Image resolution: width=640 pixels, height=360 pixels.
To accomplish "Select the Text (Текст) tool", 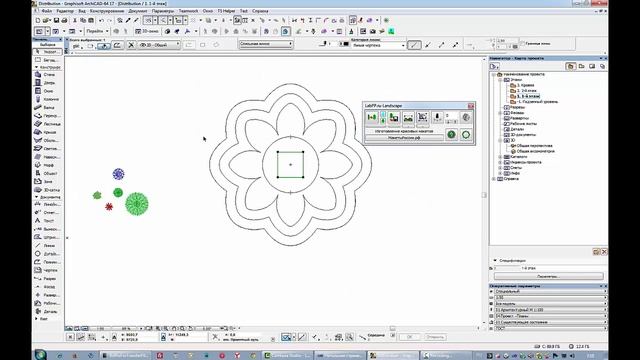I will click(x=47, y=221).
